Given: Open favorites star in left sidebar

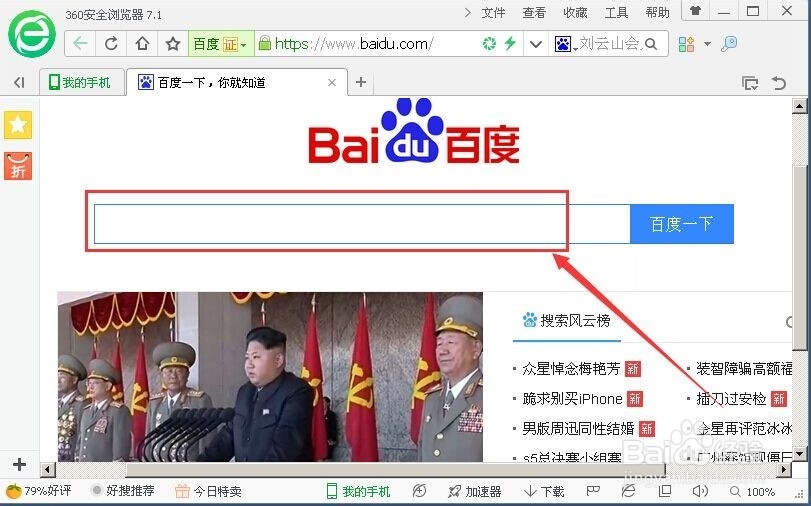Looking at the screenshot, I should point(18,125).
